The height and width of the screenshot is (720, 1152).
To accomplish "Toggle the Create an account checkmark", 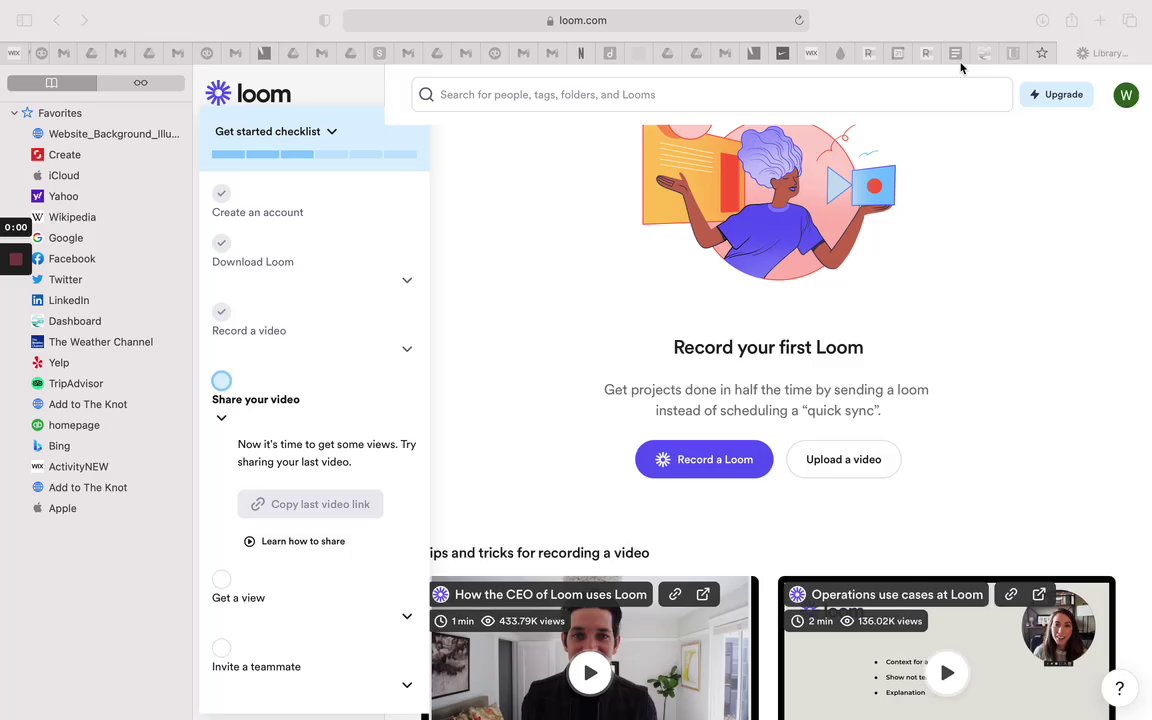I will (221, 193).
